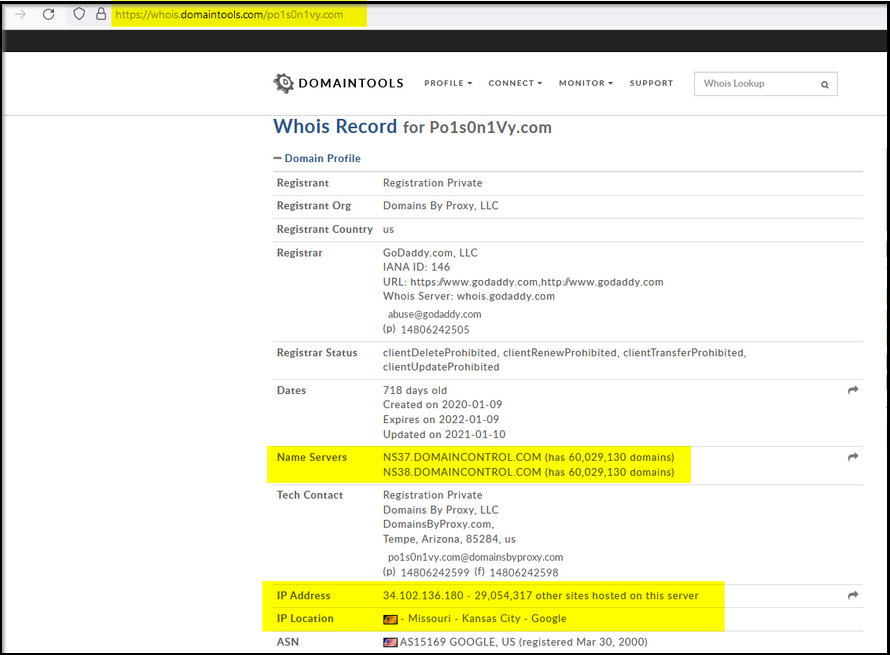Go to the SUPPORT page
Screen dimensions: 890x655
651,83
